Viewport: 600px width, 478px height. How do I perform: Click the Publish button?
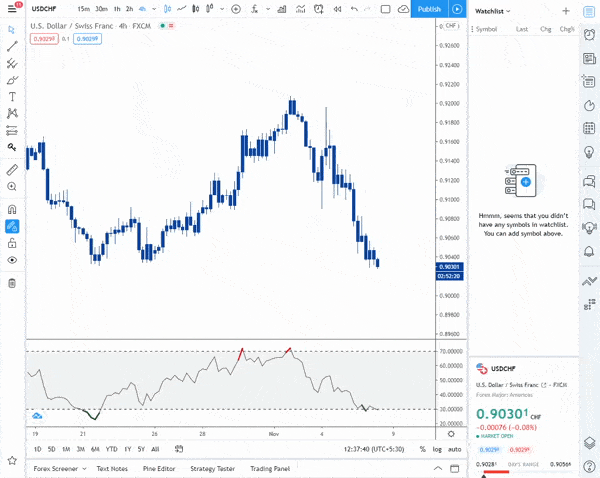(x=429, y=9)
